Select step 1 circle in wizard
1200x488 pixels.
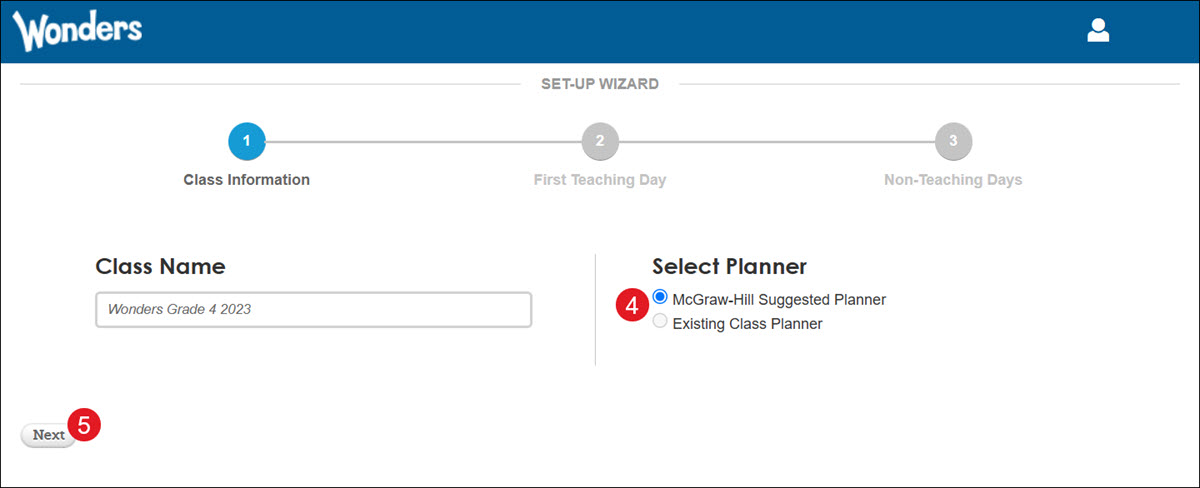point(247,142)
